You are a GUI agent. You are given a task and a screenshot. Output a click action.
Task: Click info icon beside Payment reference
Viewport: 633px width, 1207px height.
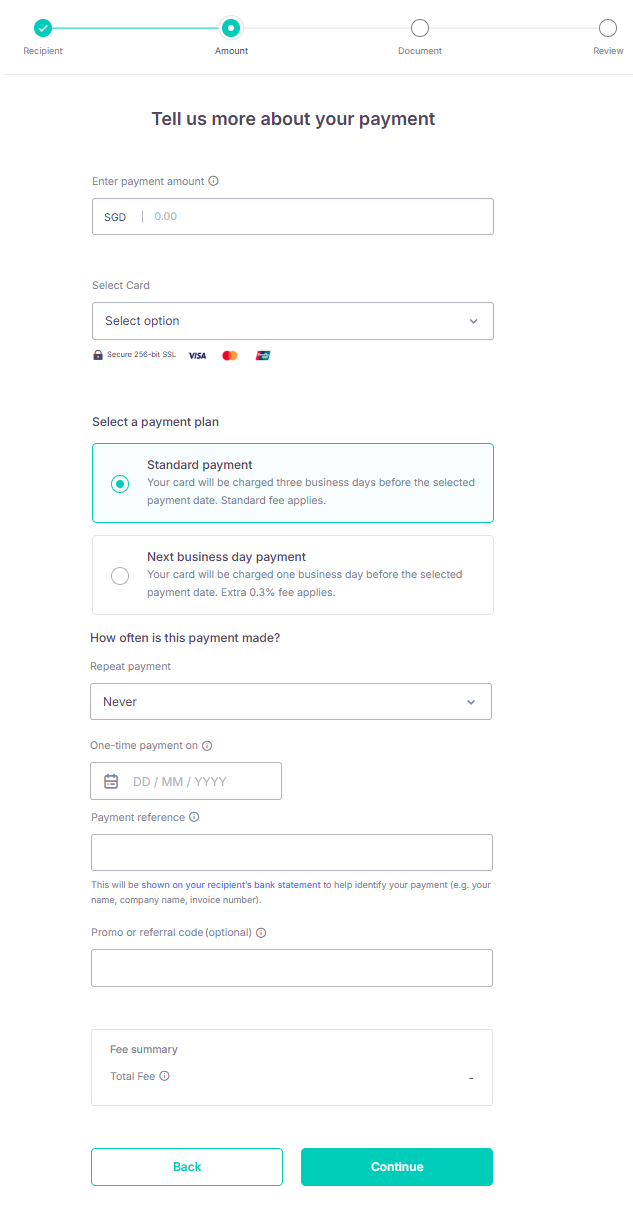tap(194, 817)
